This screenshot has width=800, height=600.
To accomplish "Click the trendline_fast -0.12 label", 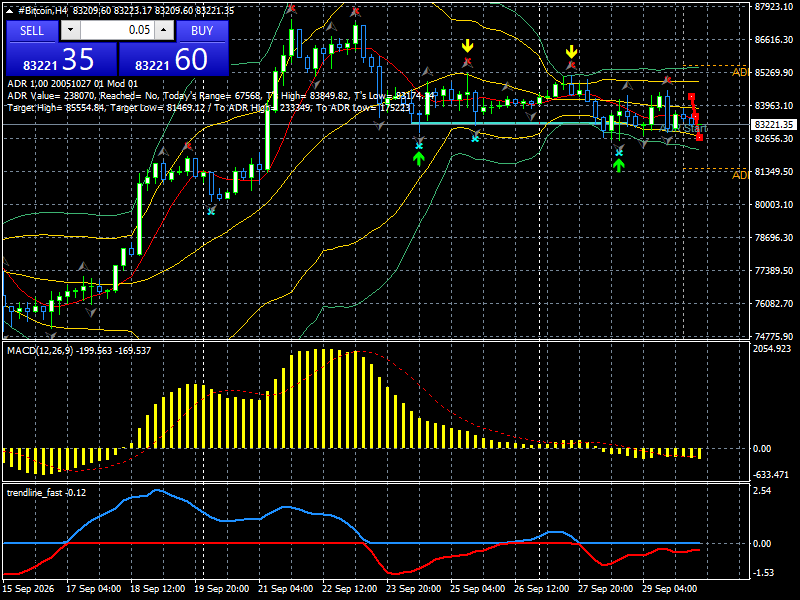I will click(x=46, y=492).
